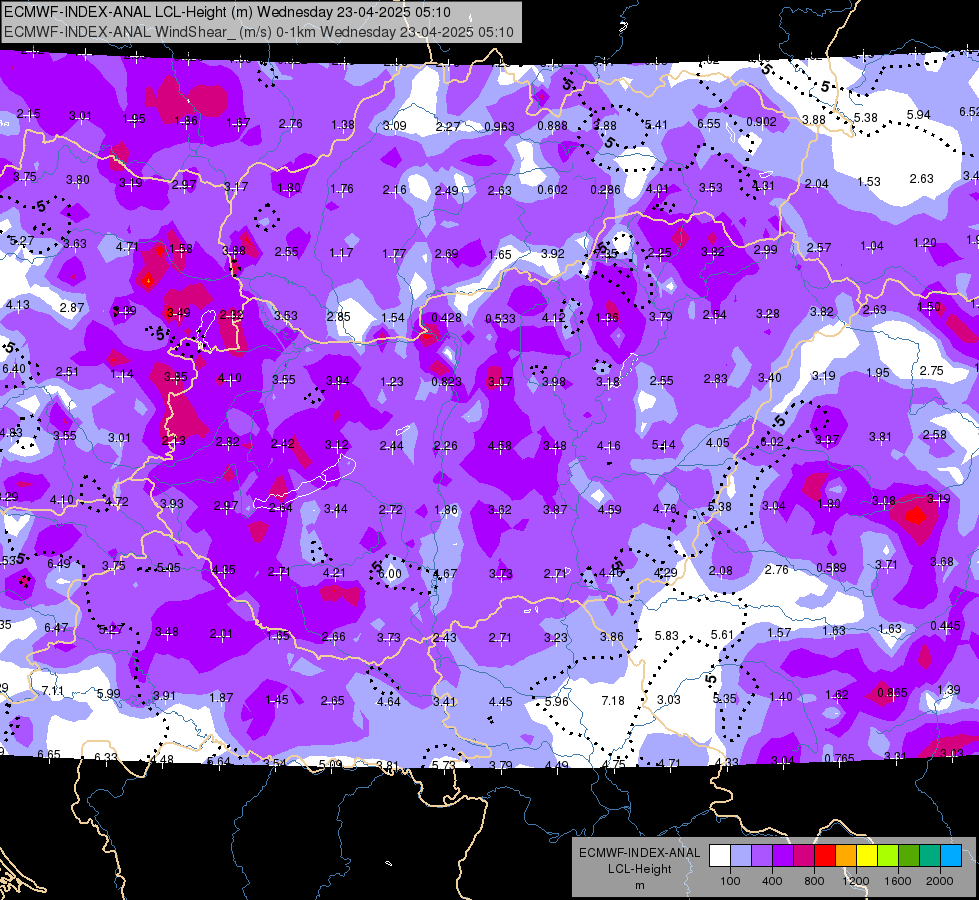Click the wind shear value 0.823
The width and height of the screenshot is (979, 900).
pos(446,382)
